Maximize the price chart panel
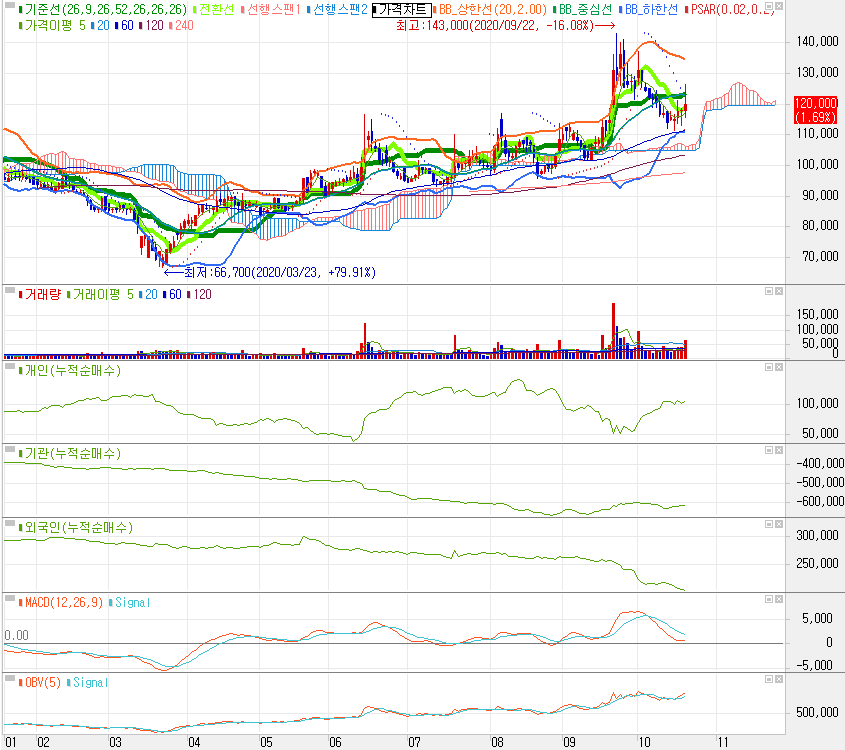This screenshot has width=845, height=750. point(770,6)
